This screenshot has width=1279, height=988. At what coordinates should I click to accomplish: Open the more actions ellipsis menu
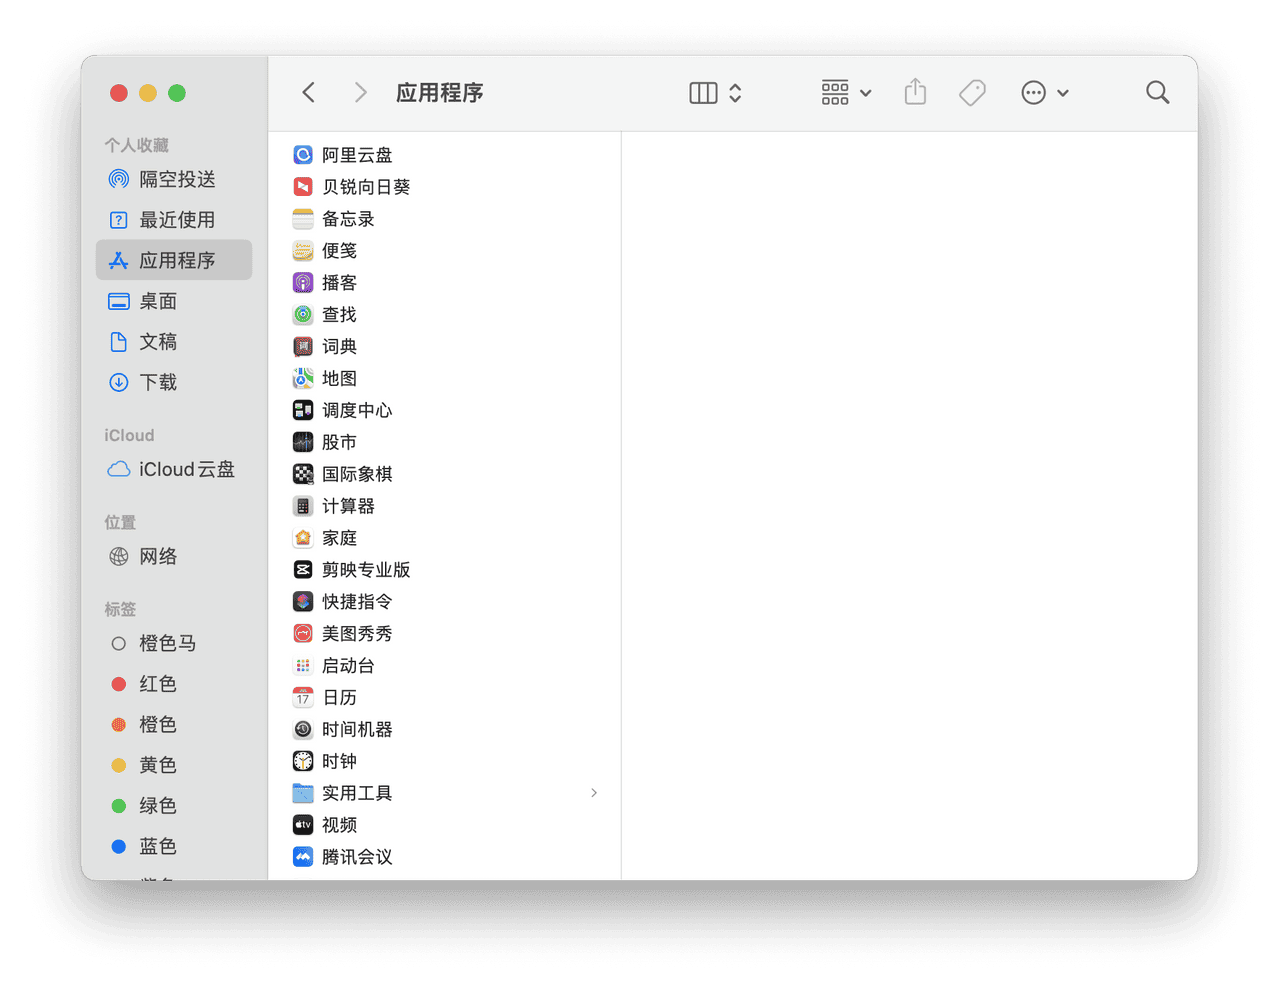(1044, 93)
